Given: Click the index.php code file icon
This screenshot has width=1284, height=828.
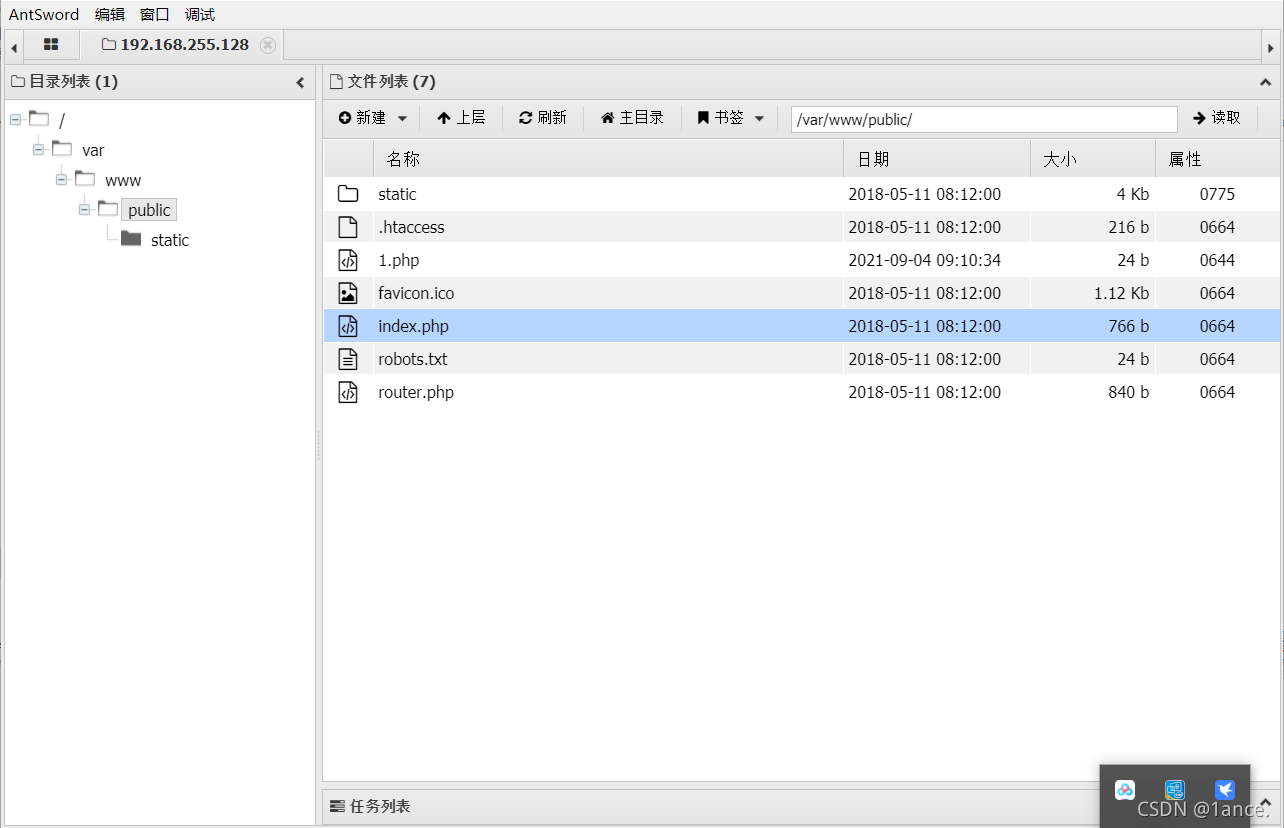Looking at the screenshot, I should tap(348, 326).
